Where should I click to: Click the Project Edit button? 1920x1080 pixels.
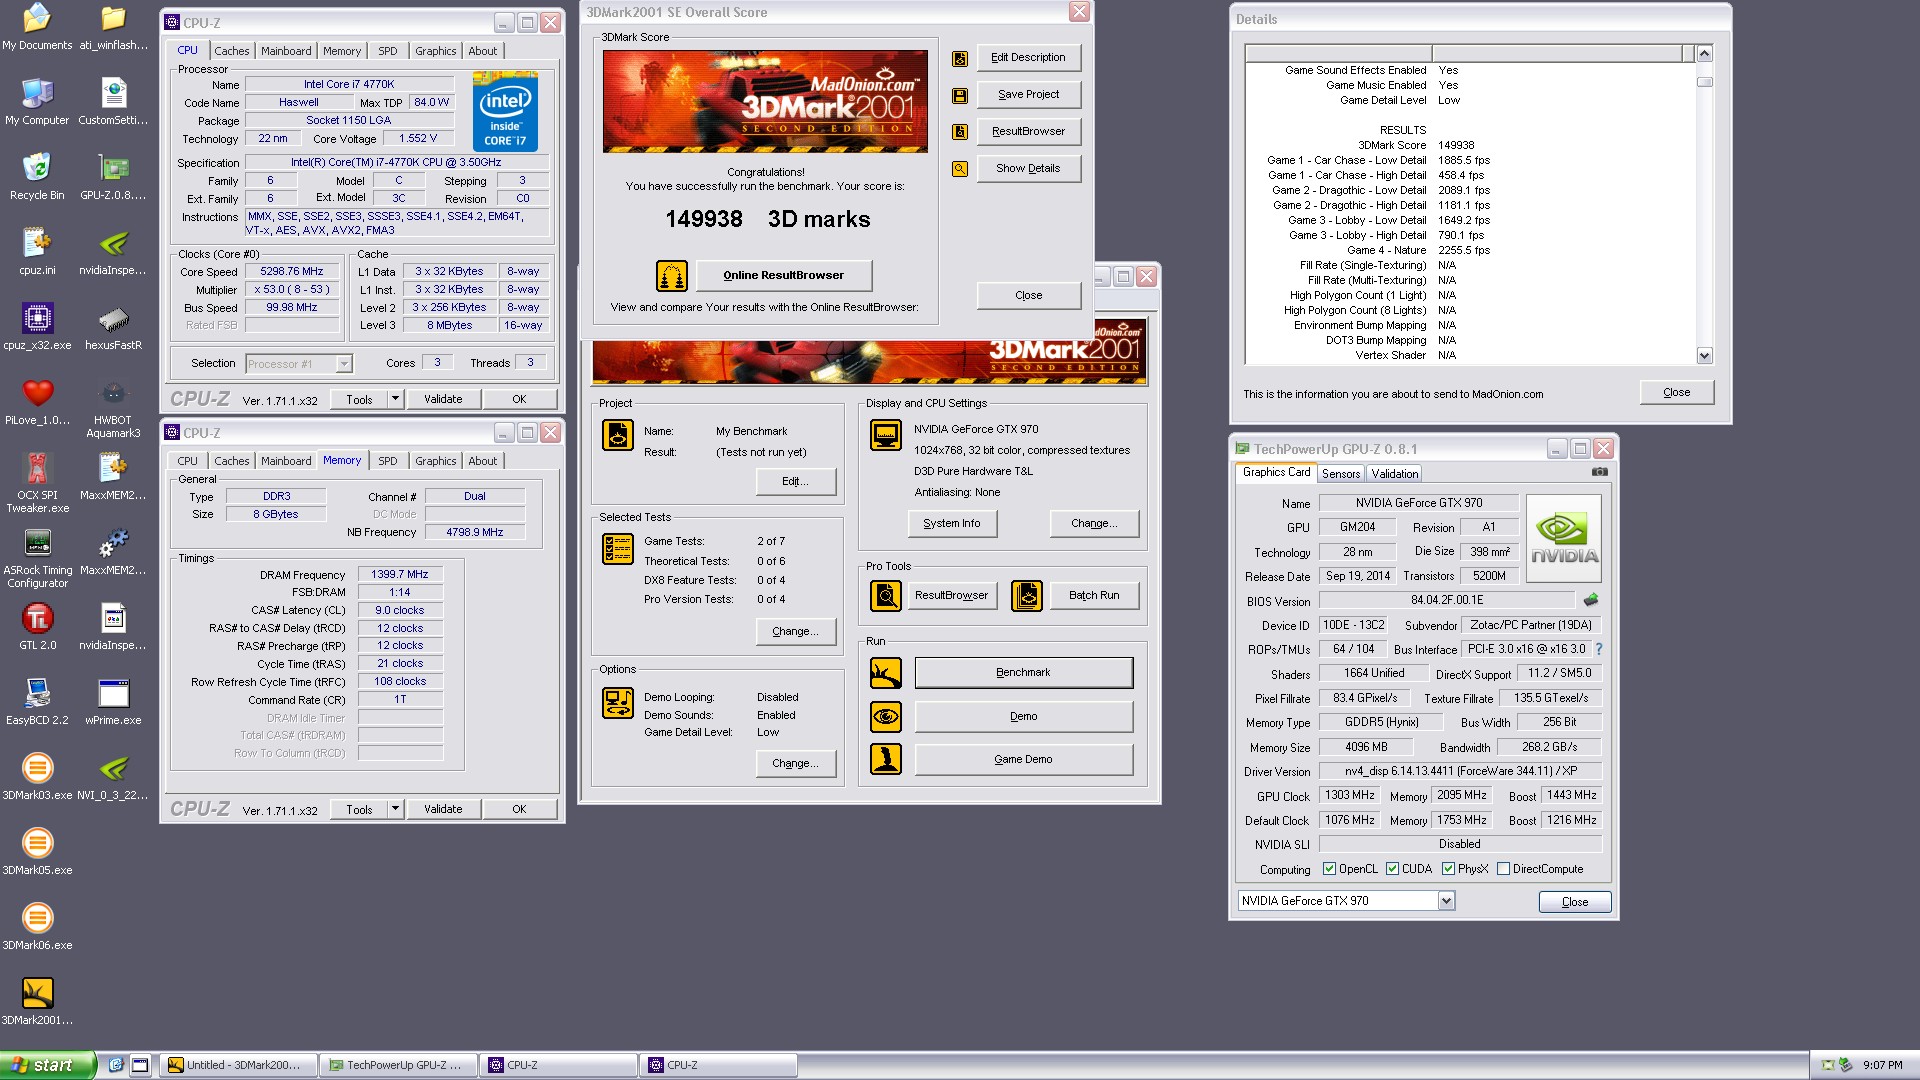[795, 481]
